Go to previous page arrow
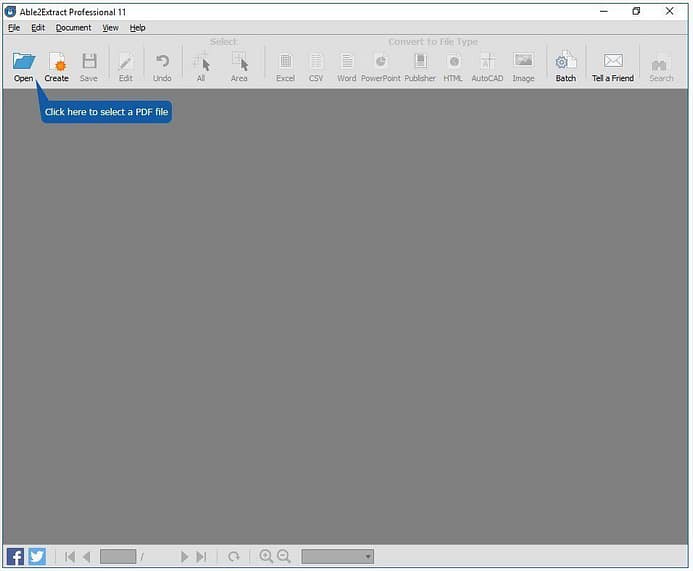Image resolution: width=693 pixels, height=571 pixels. (87, 557)
